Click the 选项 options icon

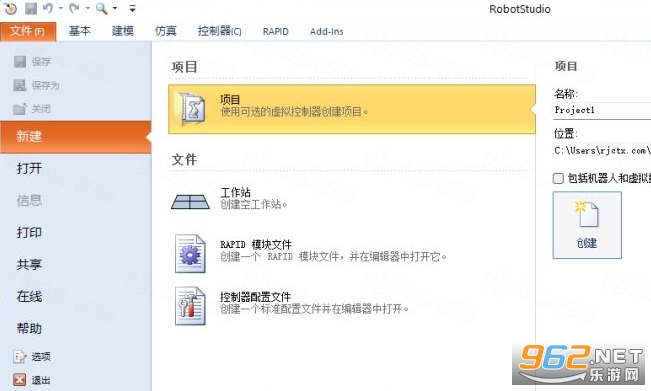click(20, 357)
